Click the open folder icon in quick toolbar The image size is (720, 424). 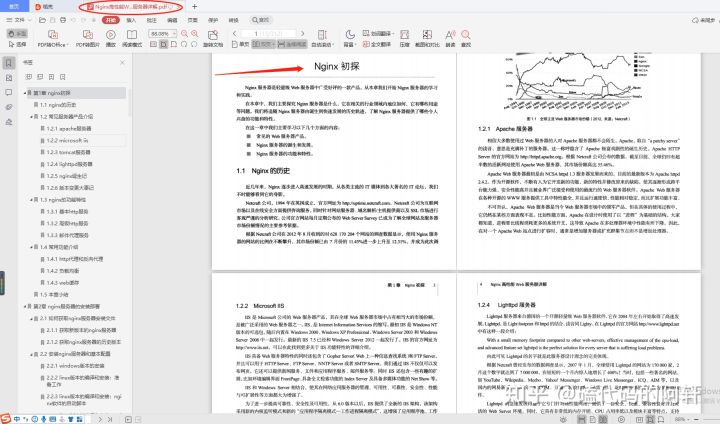pyautogui.click(x=42, y=20)
